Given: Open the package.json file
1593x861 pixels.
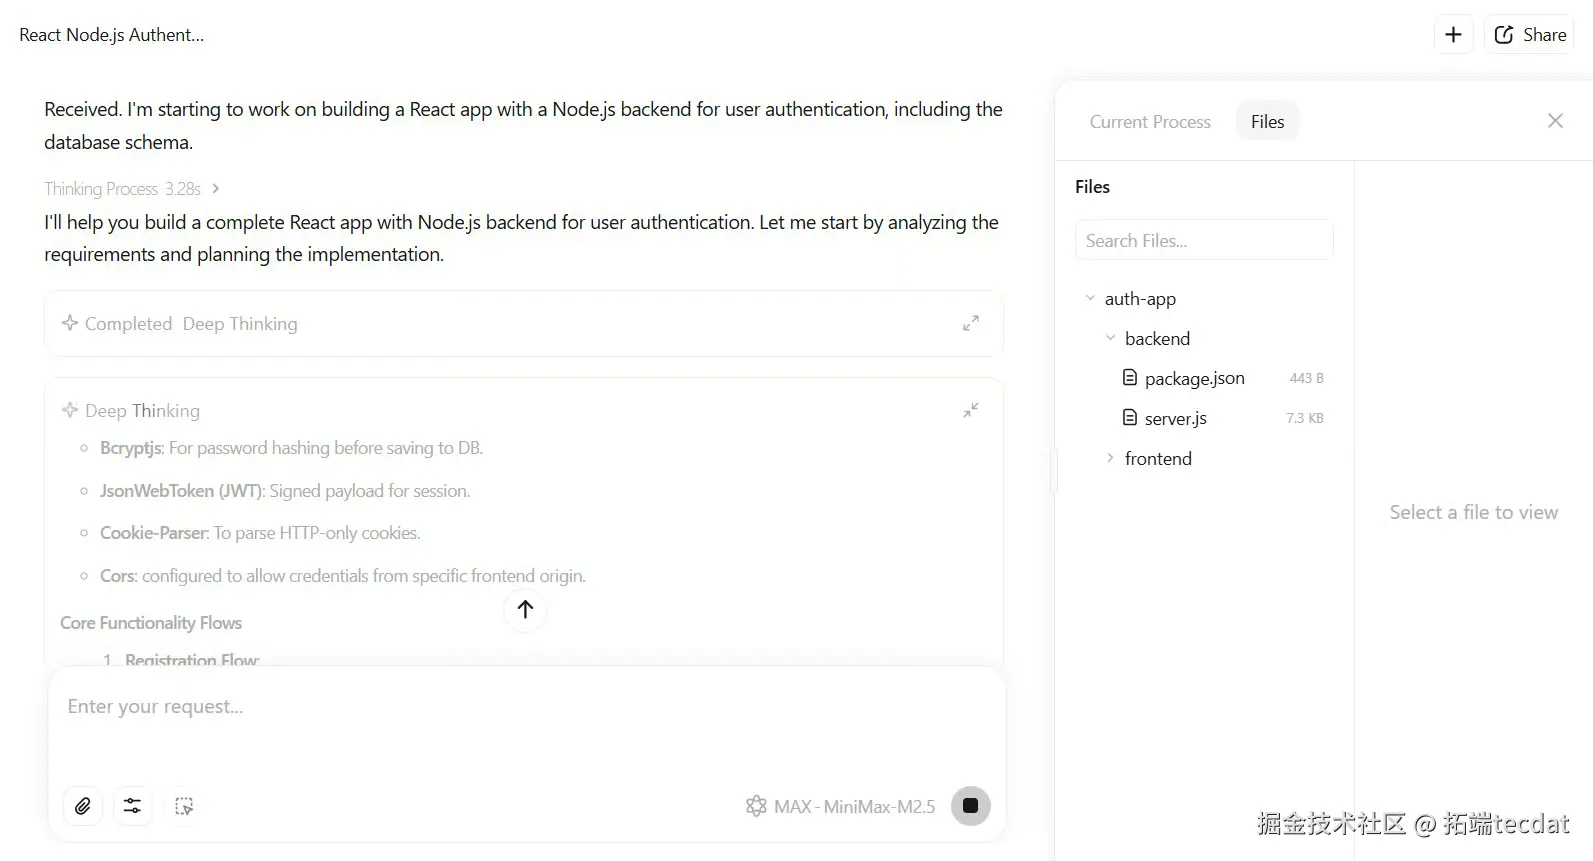Looking at the screenshot, I should pos(1194,378).
